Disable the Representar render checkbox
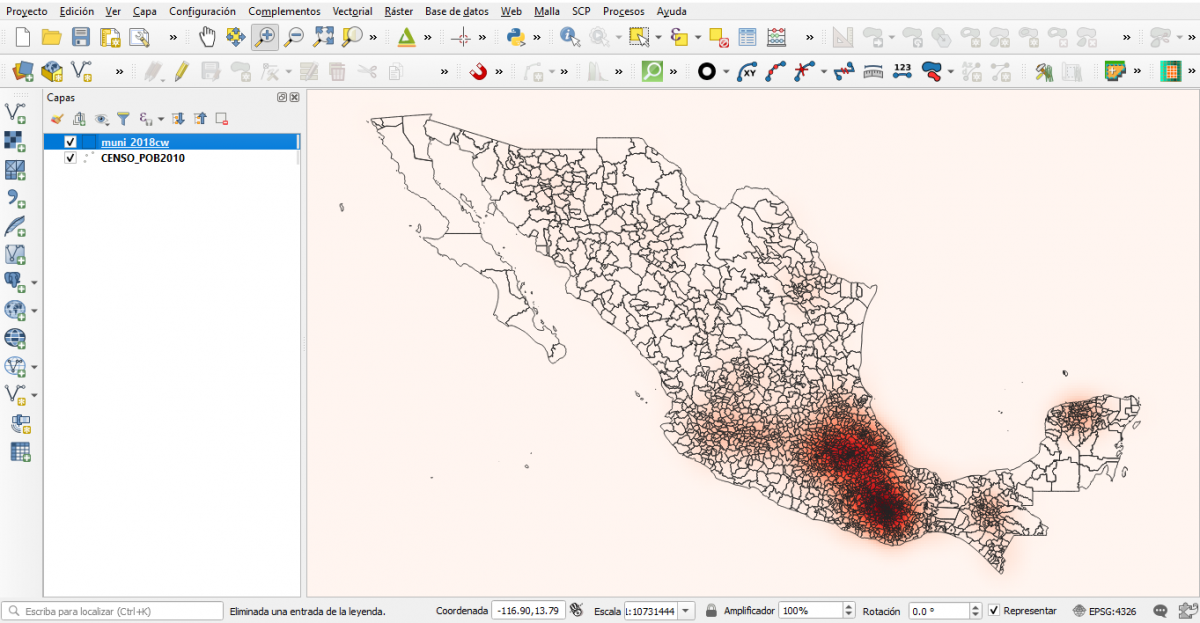1200x623 pixels. click(x=995, y=610)
